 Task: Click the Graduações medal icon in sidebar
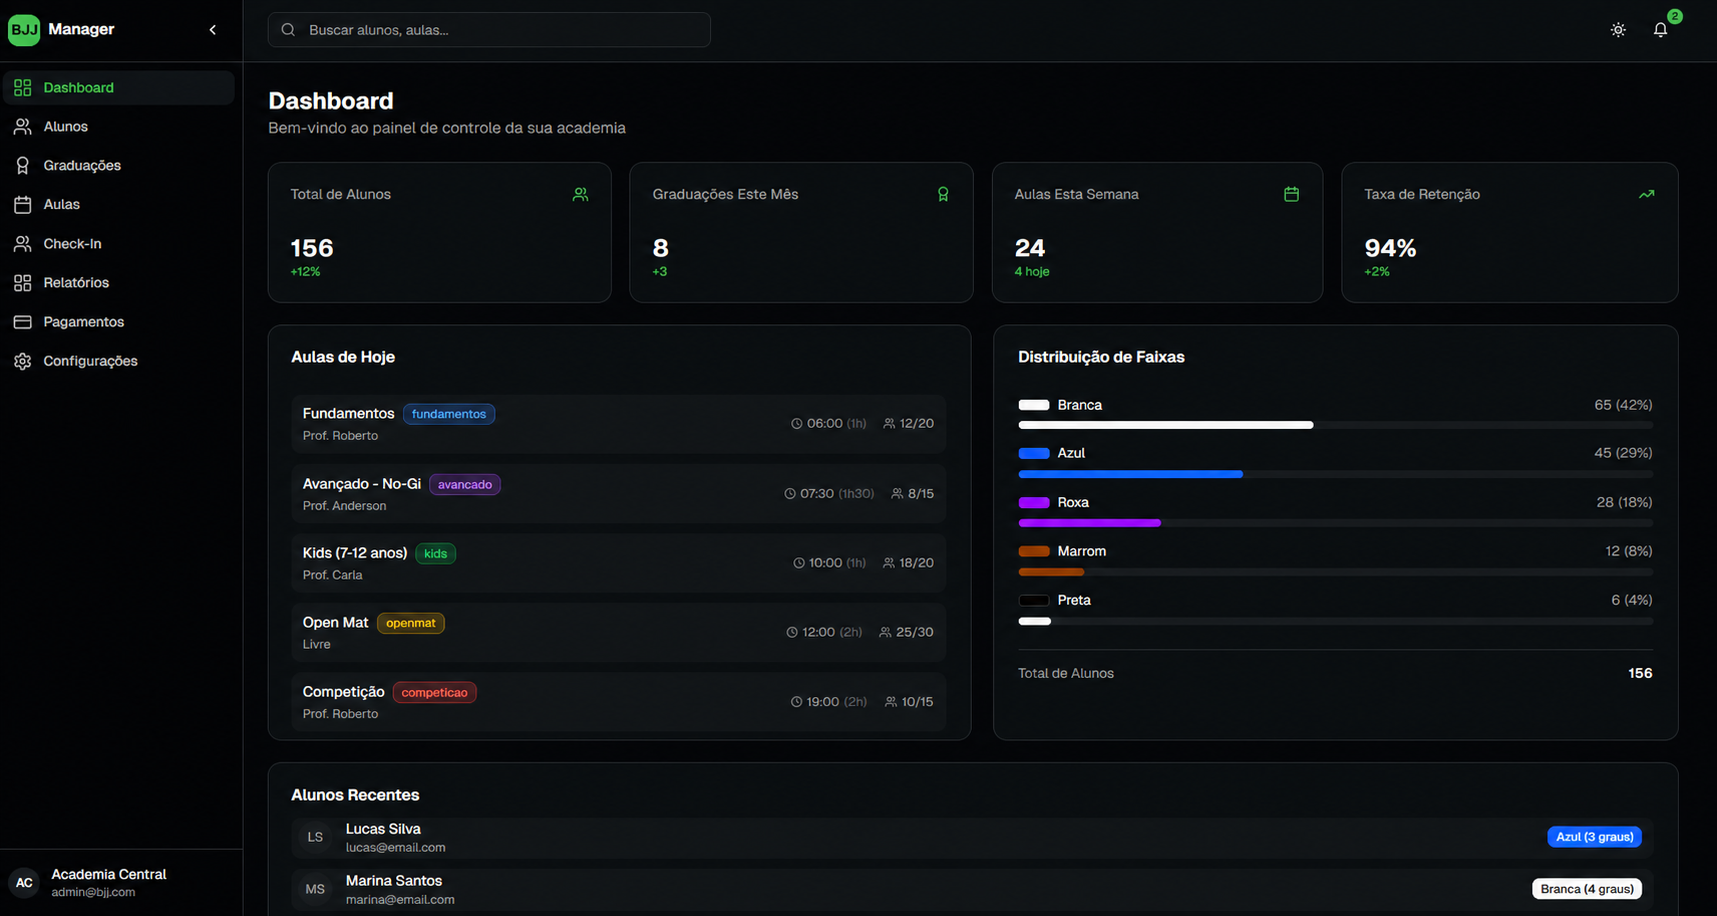[23, 166]
